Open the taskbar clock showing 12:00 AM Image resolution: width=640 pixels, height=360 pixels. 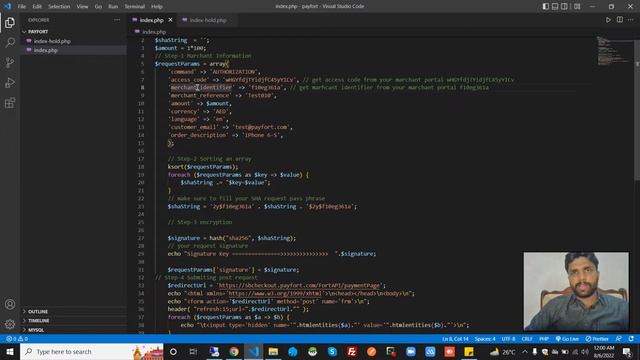click(604, 351)
